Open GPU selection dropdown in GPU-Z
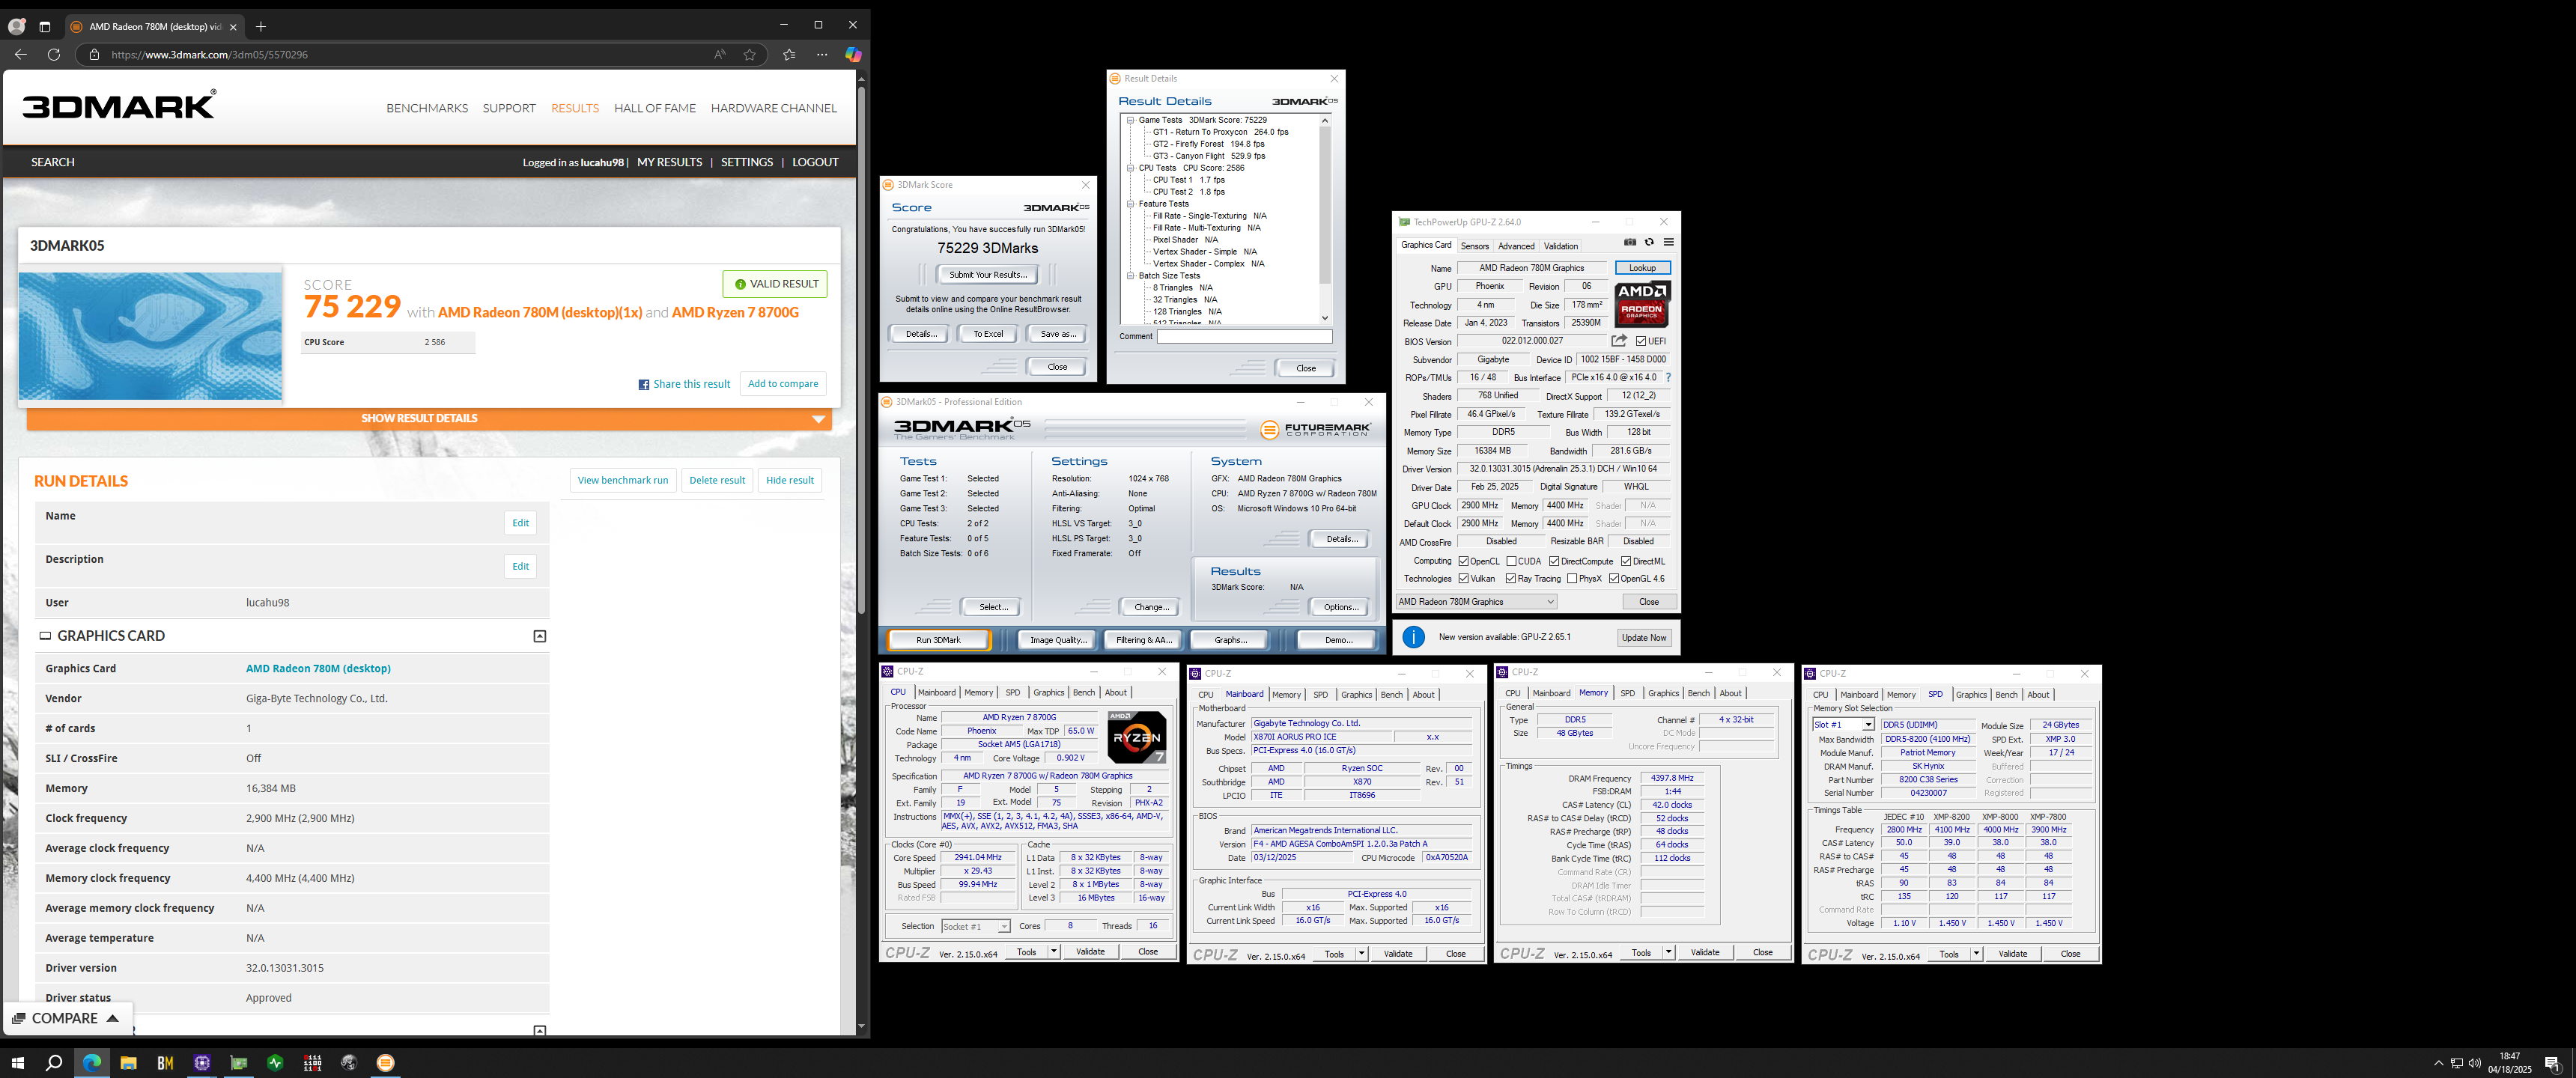The height and width of the screenshot is (1078, 2576). tap(1477, 602)
